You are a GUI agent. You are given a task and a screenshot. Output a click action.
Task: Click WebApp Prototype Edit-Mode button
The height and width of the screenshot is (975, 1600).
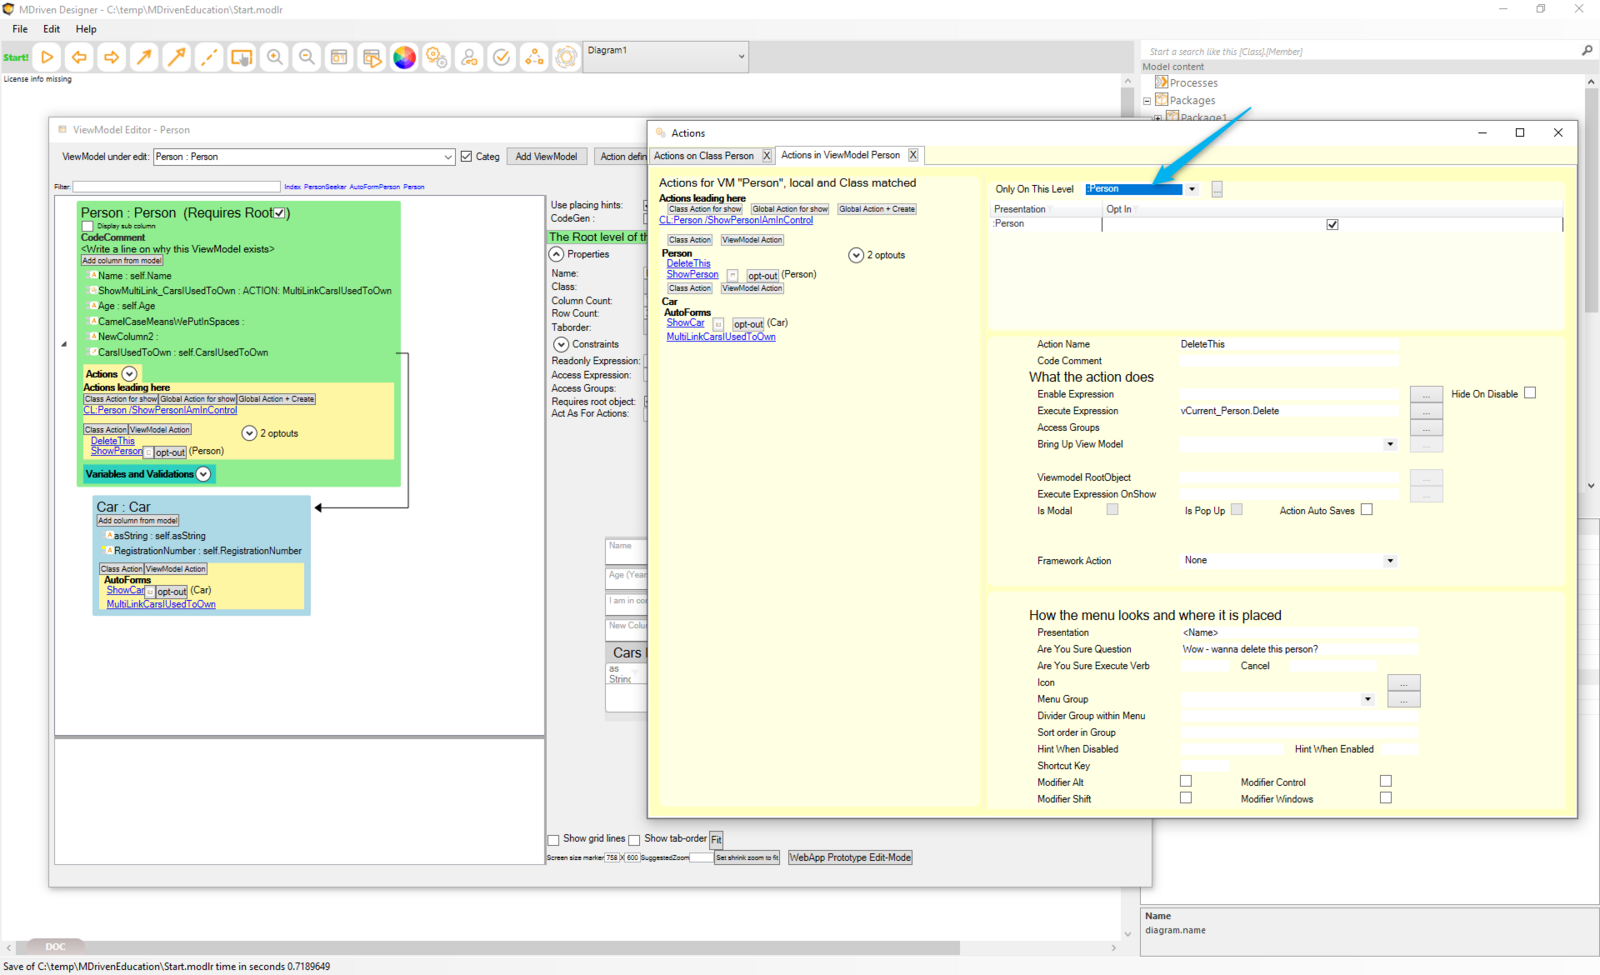tap(850, 857)
